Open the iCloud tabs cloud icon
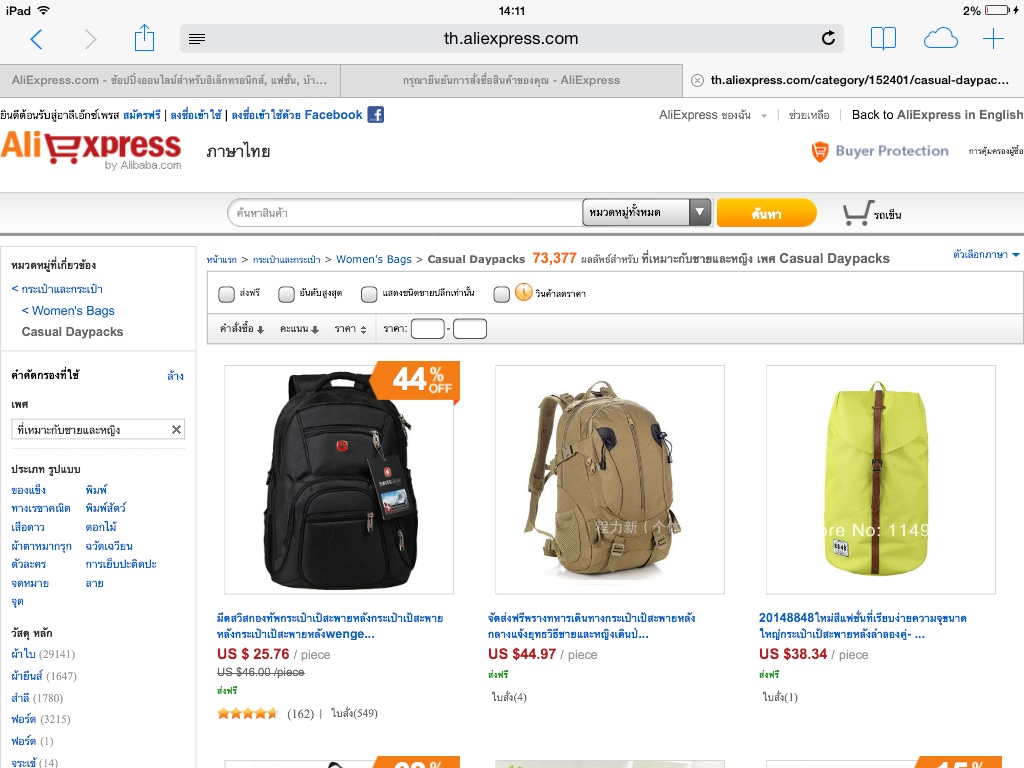Viewport: 1024px width, 768px height. pos(940,39)
